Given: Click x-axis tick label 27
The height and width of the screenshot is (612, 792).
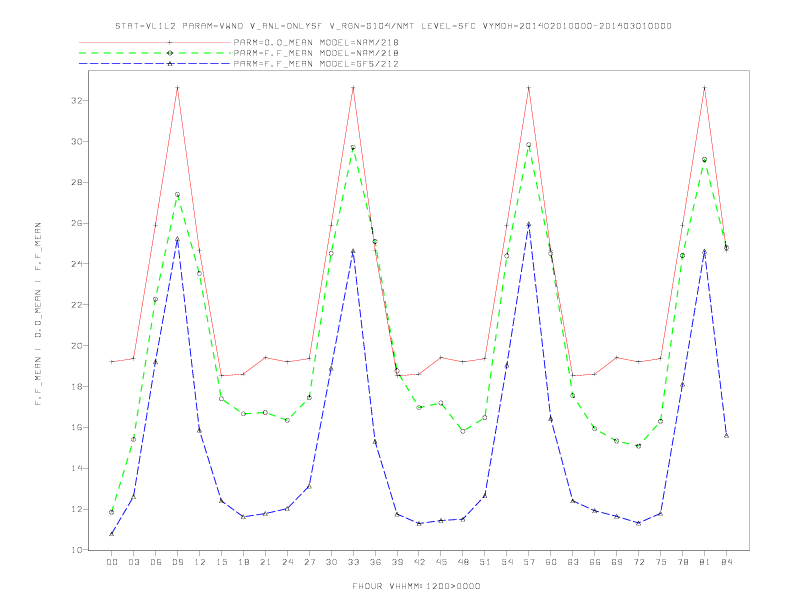Looking at the screenshot, I should (309, 562).
